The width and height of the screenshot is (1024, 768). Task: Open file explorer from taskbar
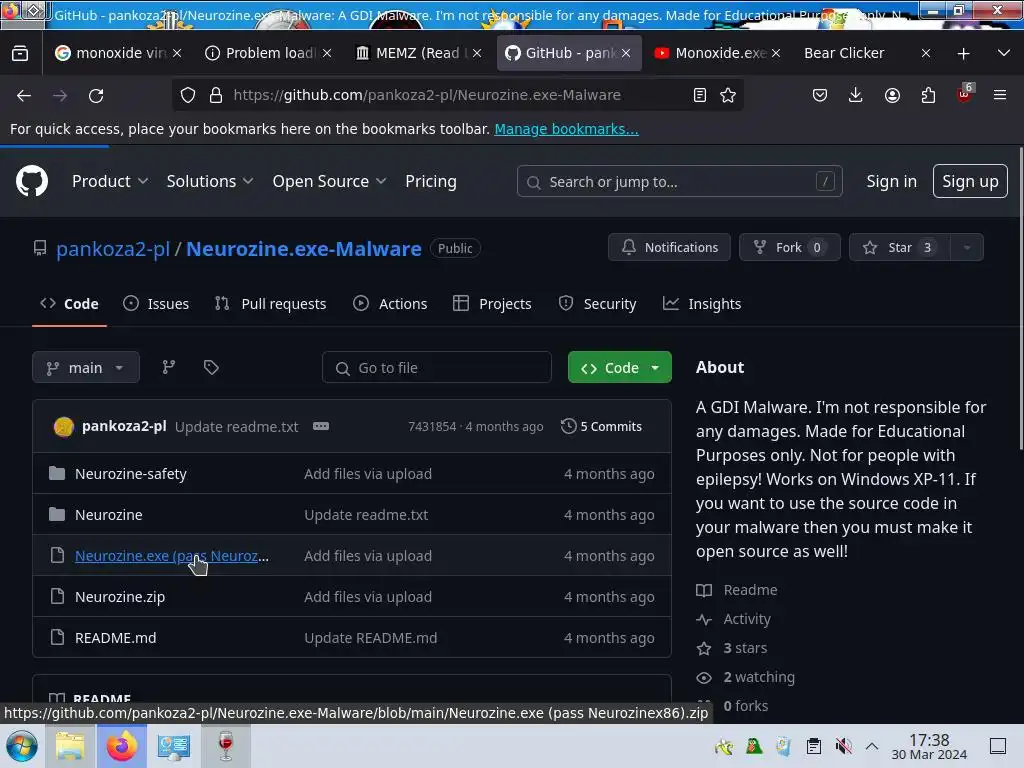click(x=70, y=746)
